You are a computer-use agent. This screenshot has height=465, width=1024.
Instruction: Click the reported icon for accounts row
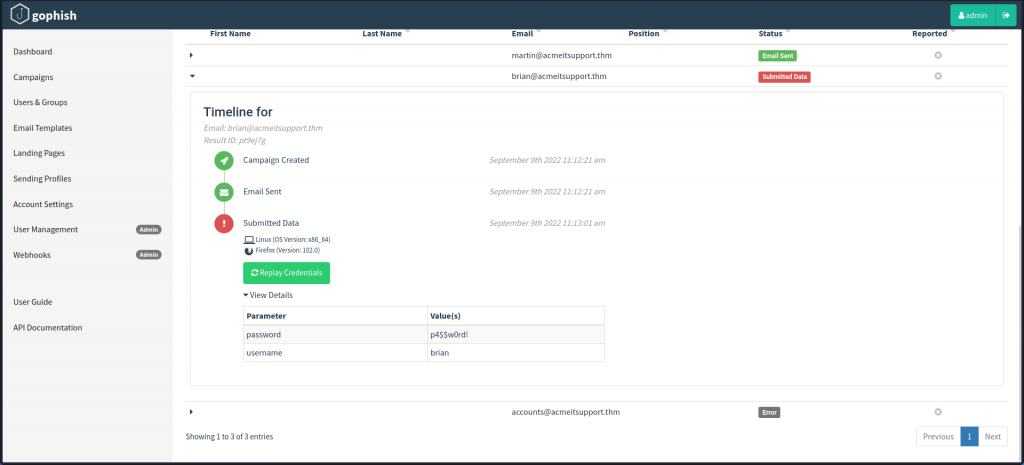938,412
